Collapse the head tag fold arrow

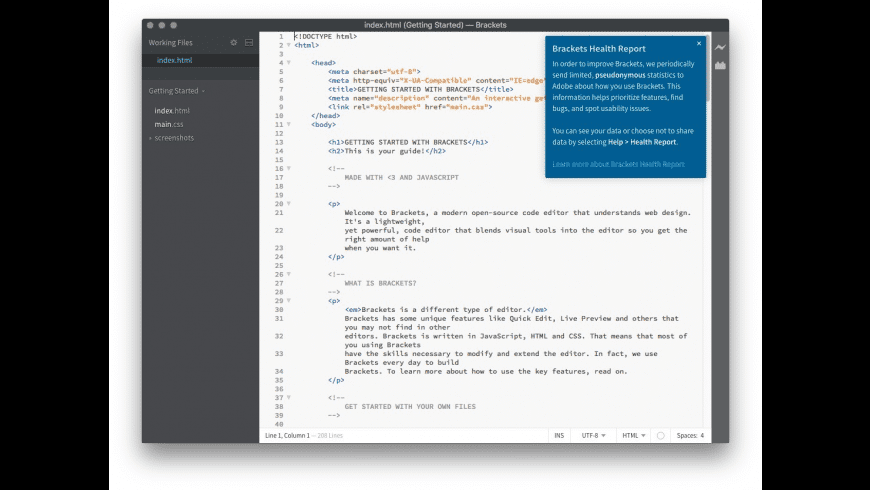(288, 62)
